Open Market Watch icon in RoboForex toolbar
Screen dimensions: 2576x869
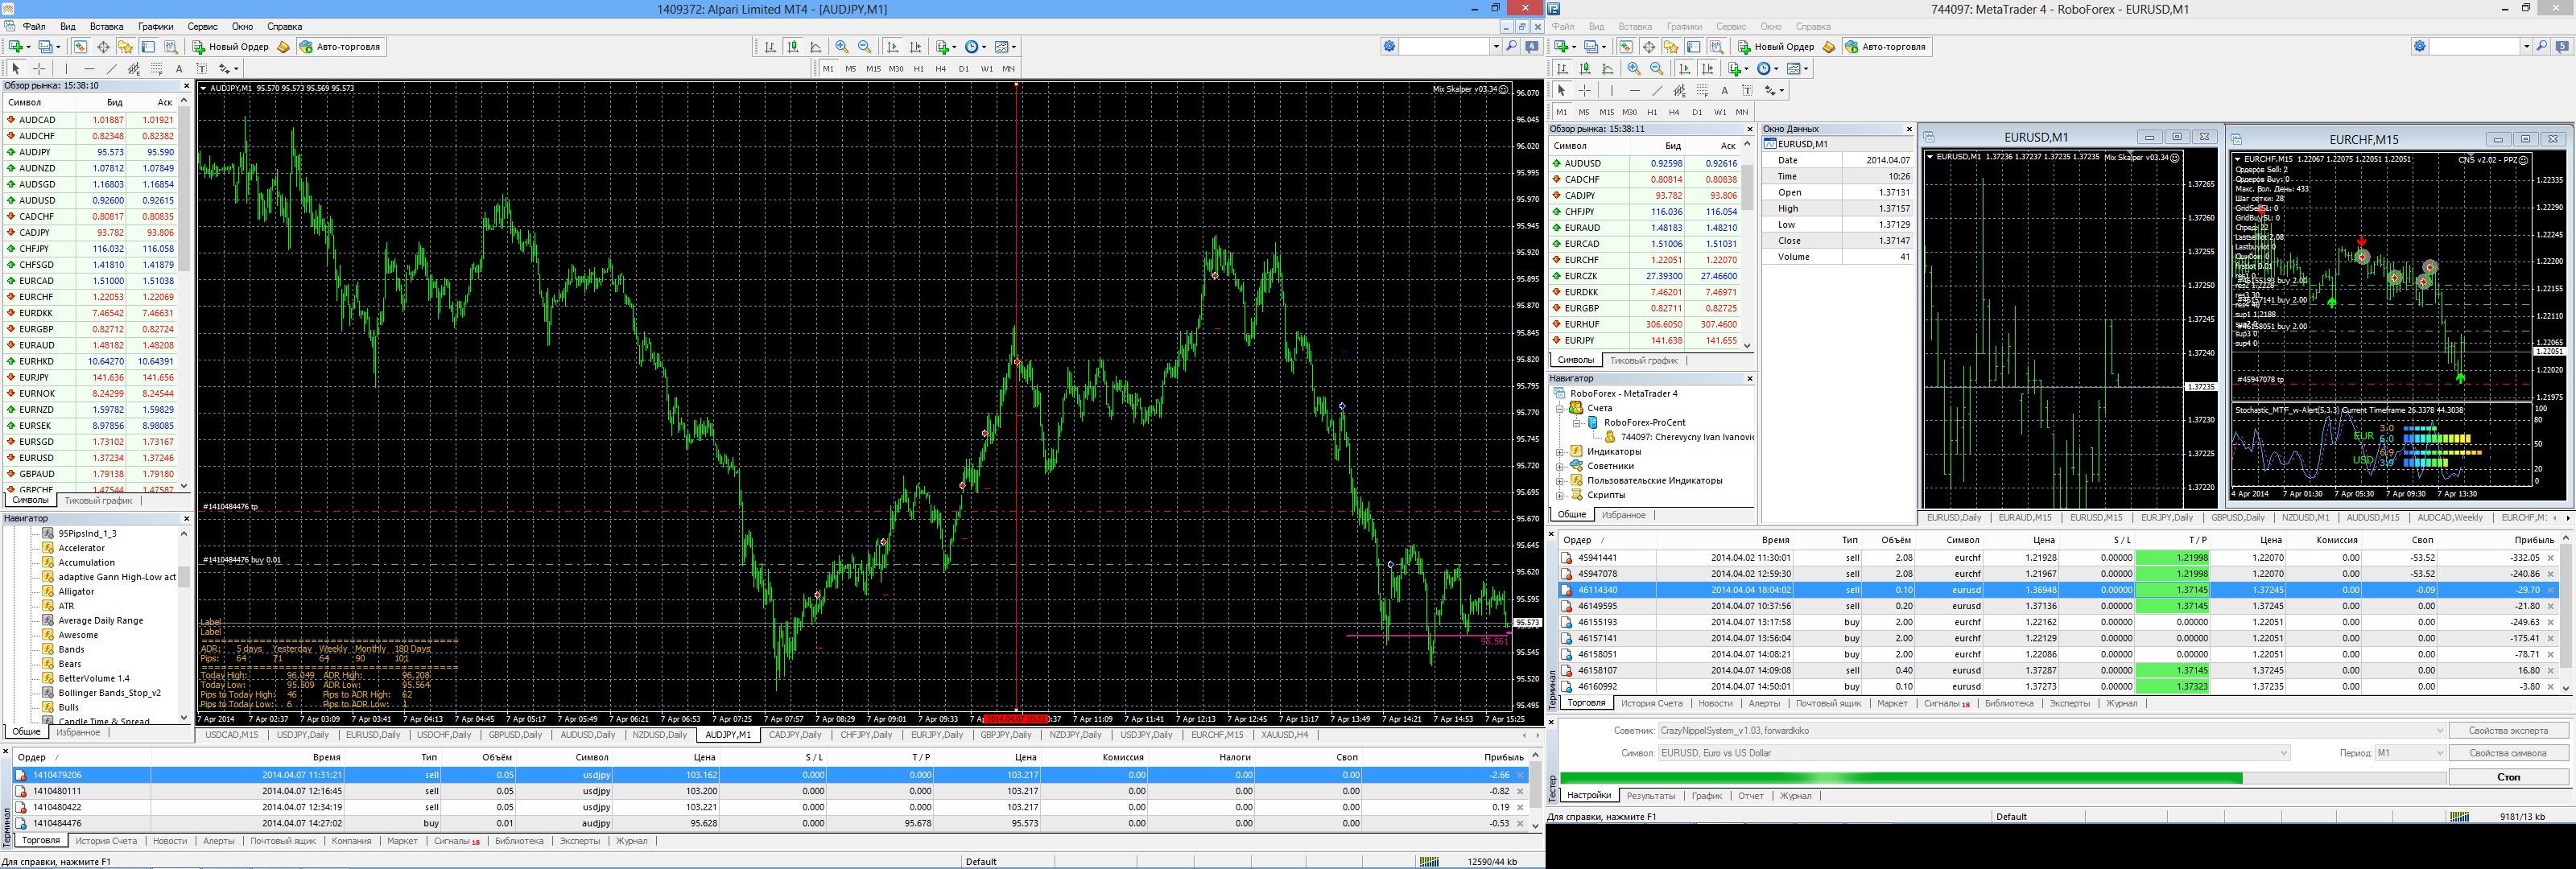(x=1626, y=47)
